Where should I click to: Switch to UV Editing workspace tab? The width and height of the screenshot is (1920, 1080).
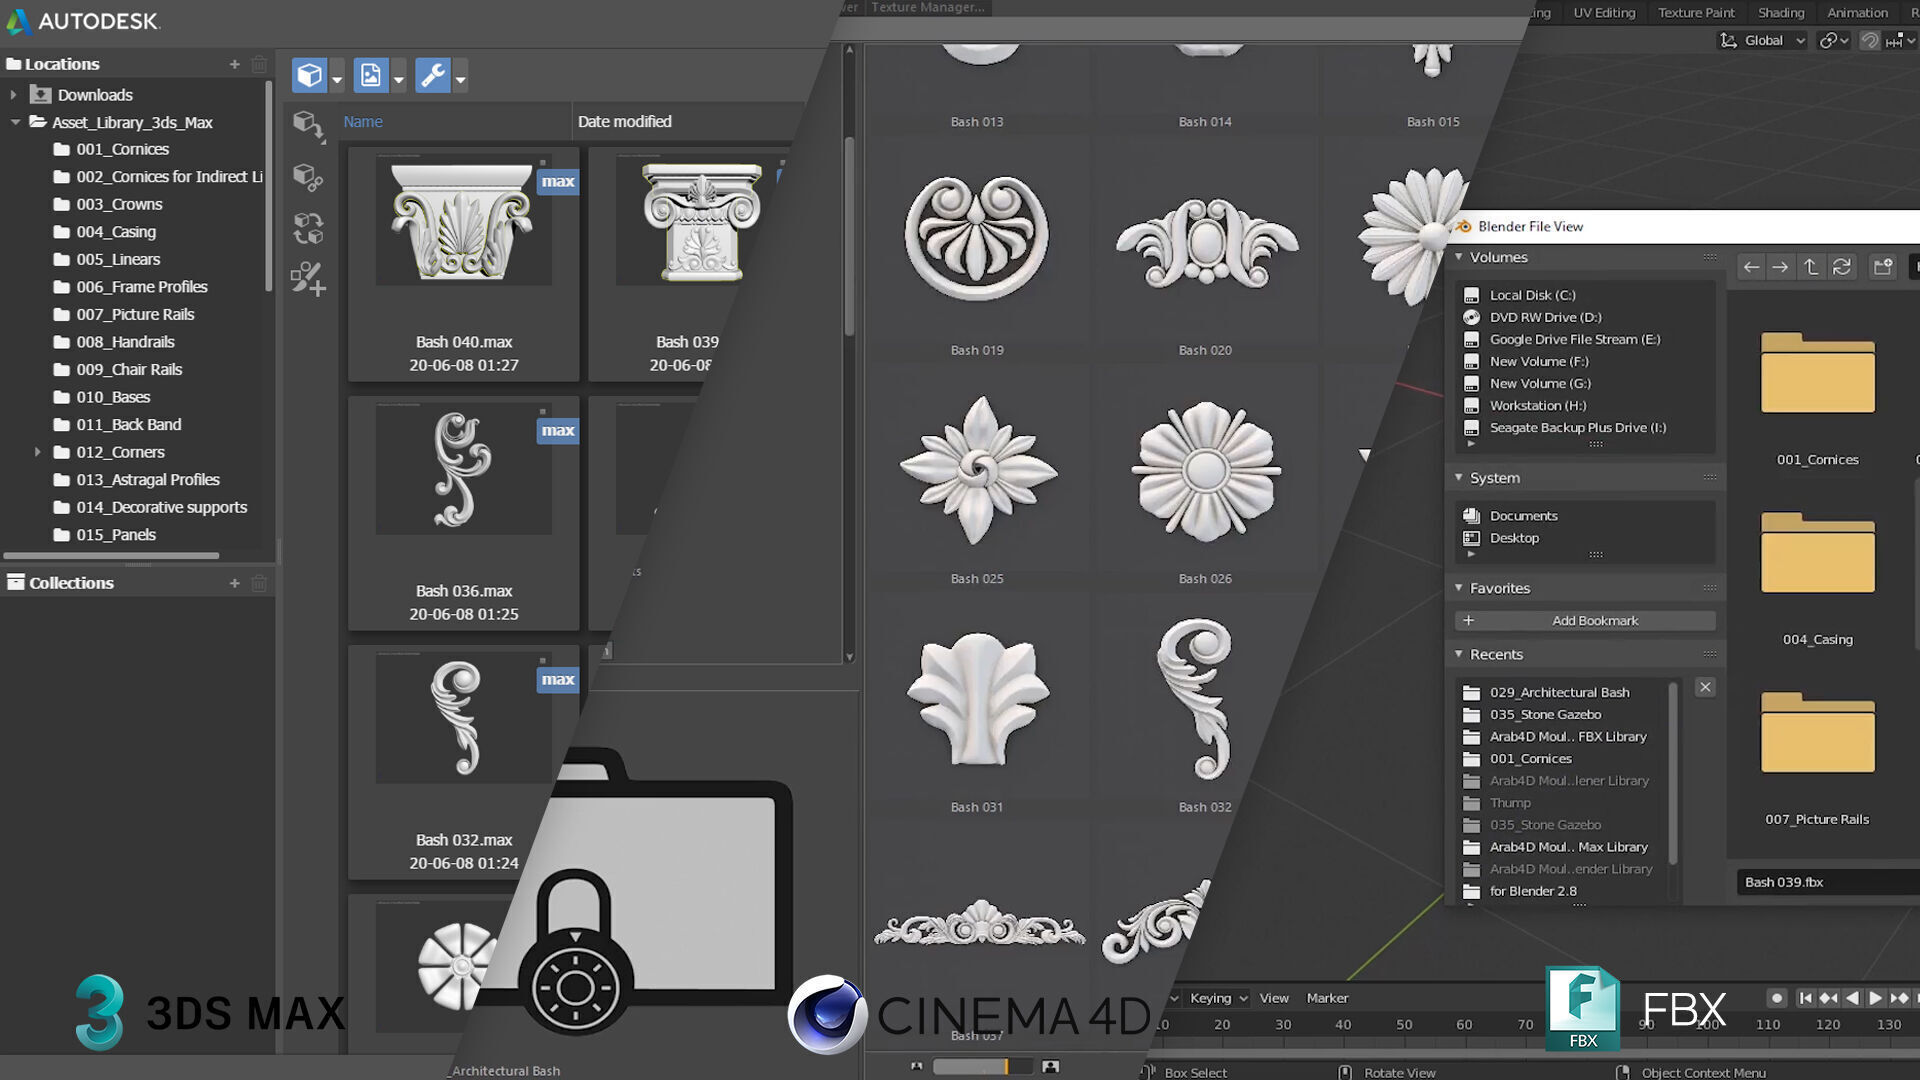coord(1604,13)
